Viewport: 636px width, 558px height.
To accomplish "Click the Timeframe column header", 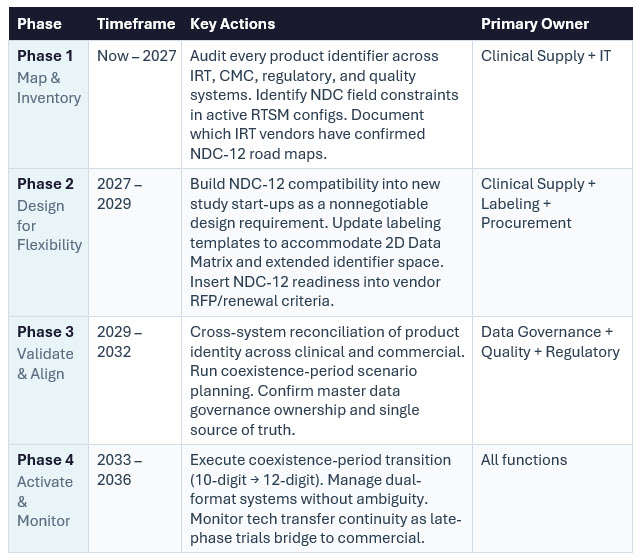I will pos(134,23).
